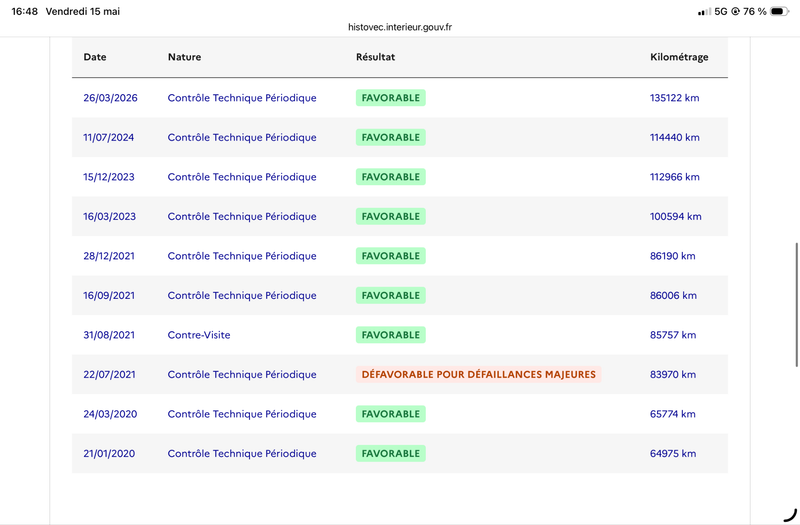The width and height of the screenshot is (800, 525).
Task: Click the 83970 km mileage value
Action: click(x=673, y=374)
